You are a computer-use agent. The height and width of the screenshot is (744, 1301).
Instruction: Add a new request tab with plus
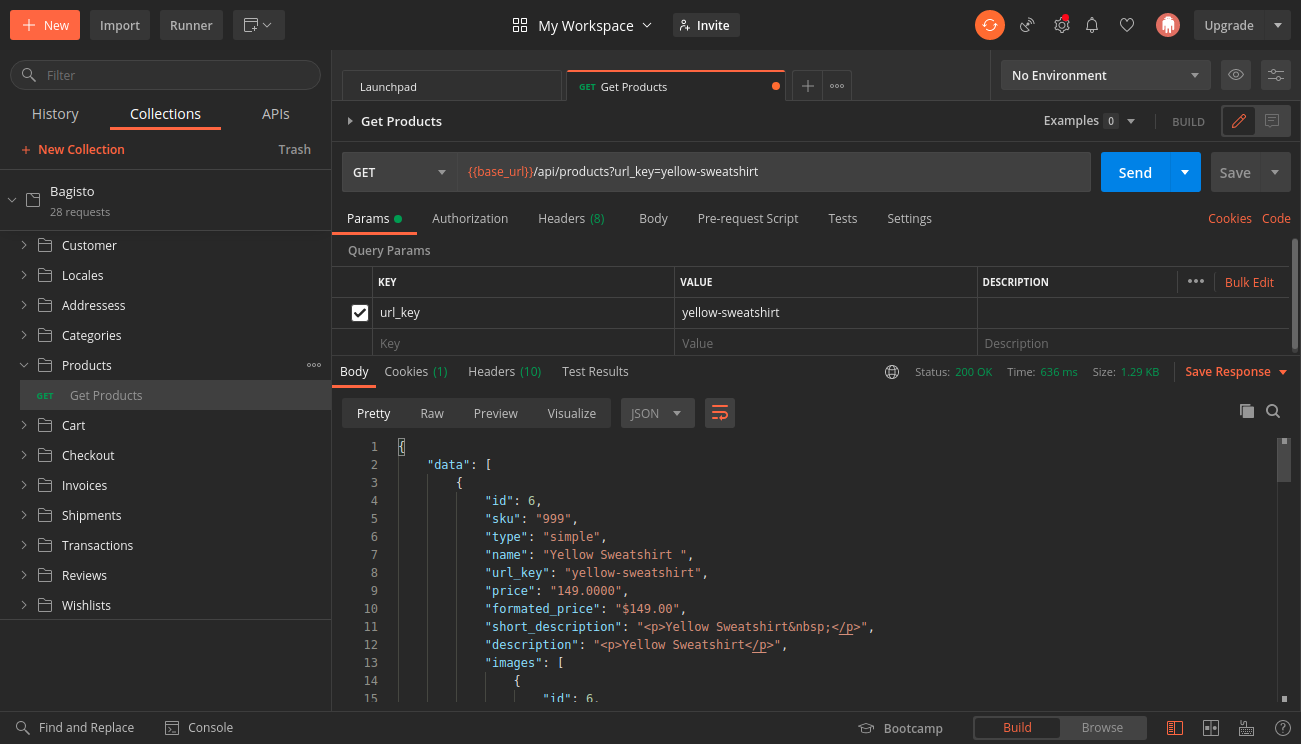click(807, 86)
